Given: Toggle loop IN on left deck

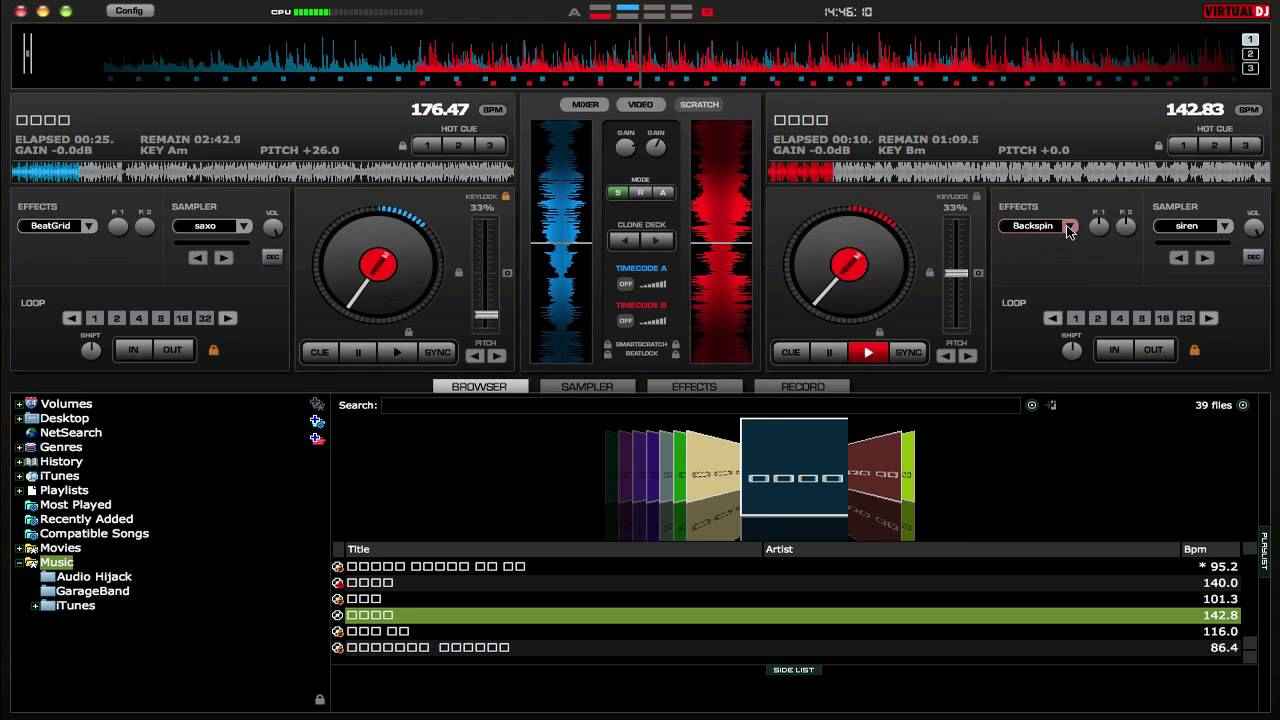Looking at the screenshot, I should click(133, 350).
